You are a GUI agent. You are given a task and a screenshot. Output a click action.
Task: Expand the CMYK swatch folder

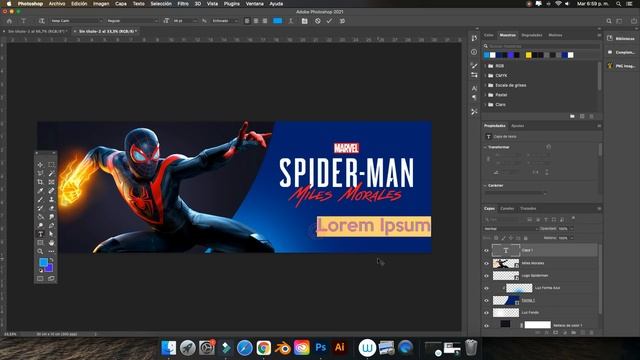486,76
